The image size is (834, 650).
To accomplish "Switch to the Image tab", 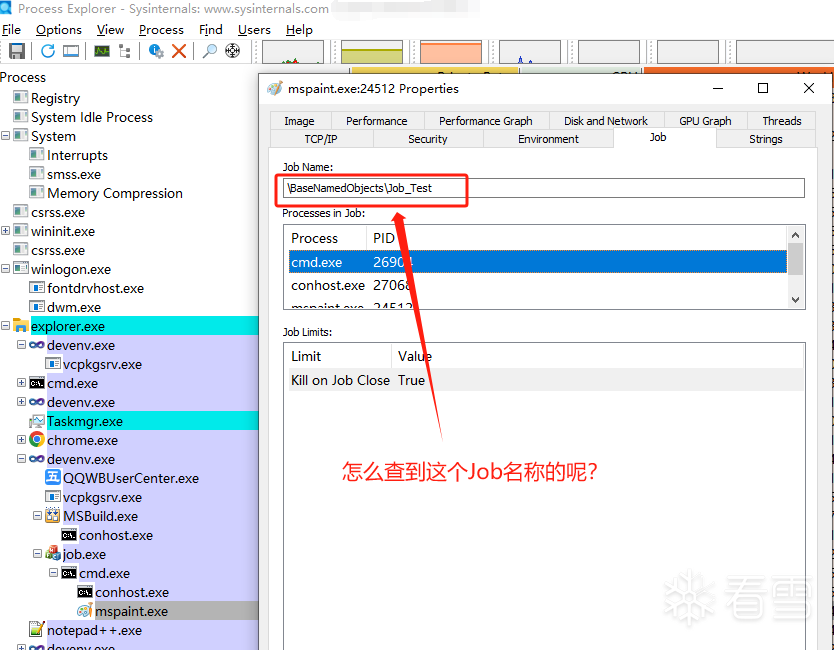I will coord(299,121).
